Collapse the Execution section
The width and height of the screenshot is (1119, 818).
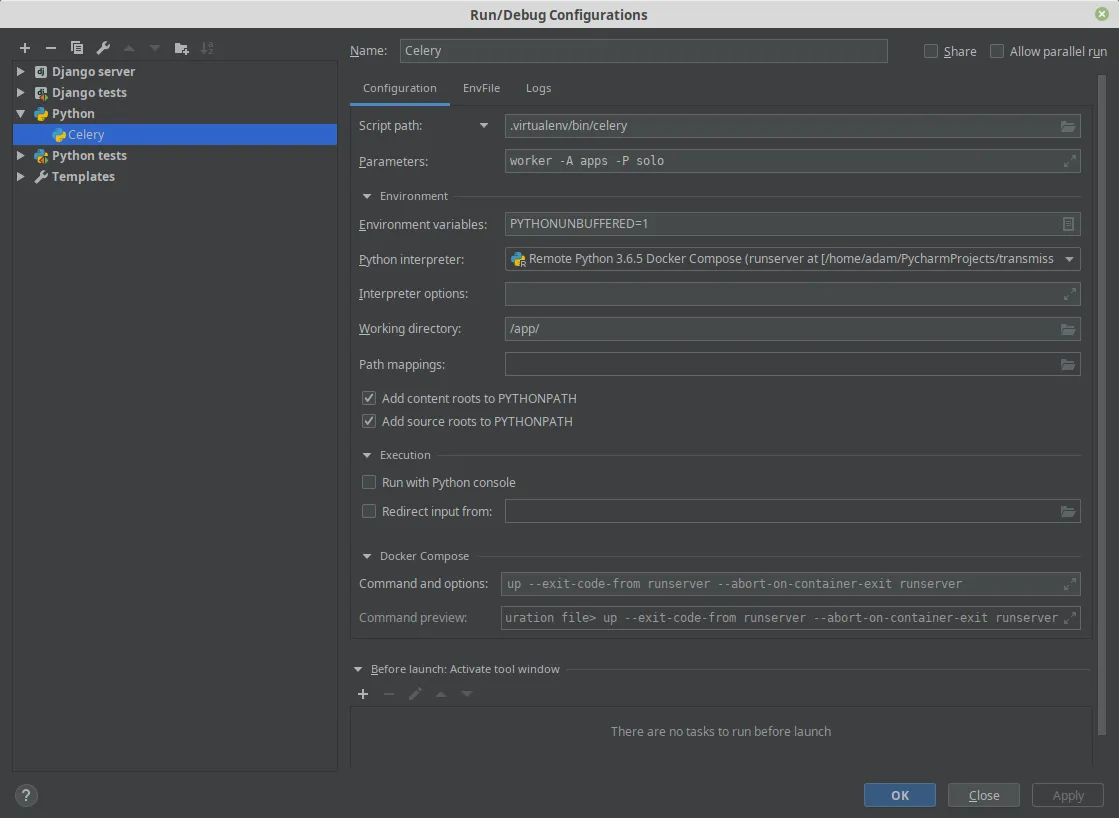[367, 455]
